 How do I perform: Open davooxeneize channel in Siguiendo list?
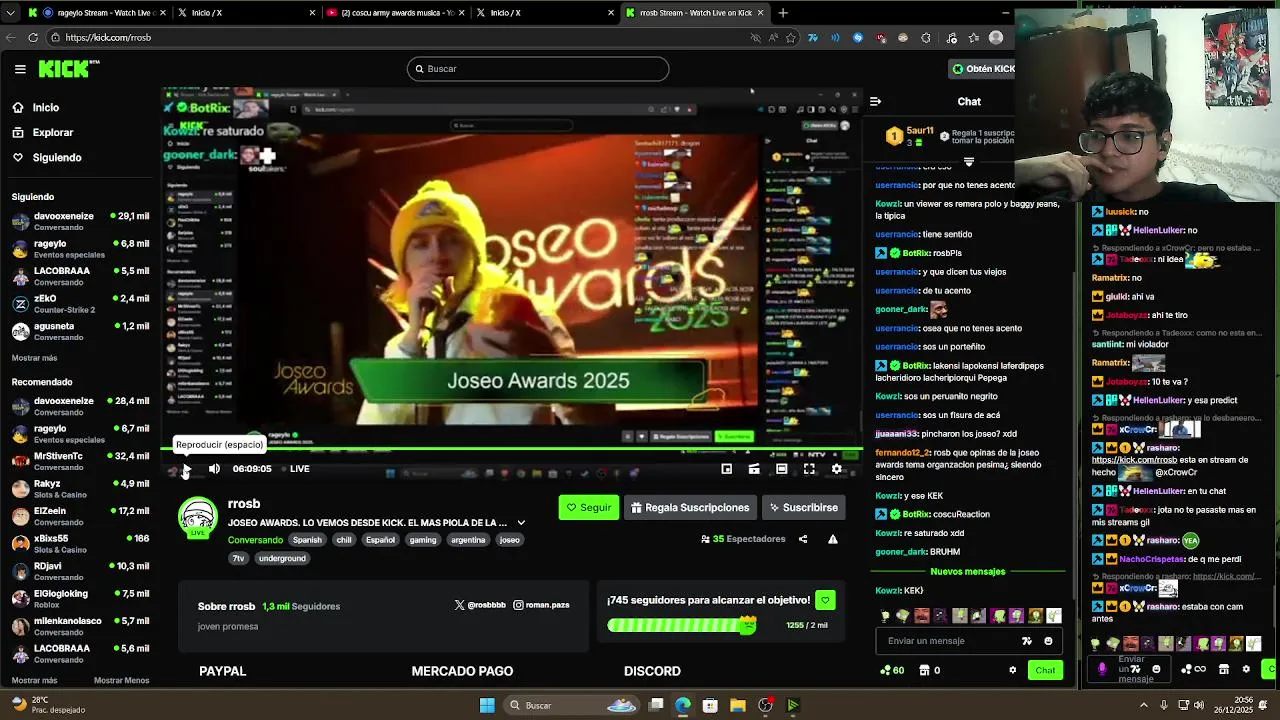click(80, 221)
